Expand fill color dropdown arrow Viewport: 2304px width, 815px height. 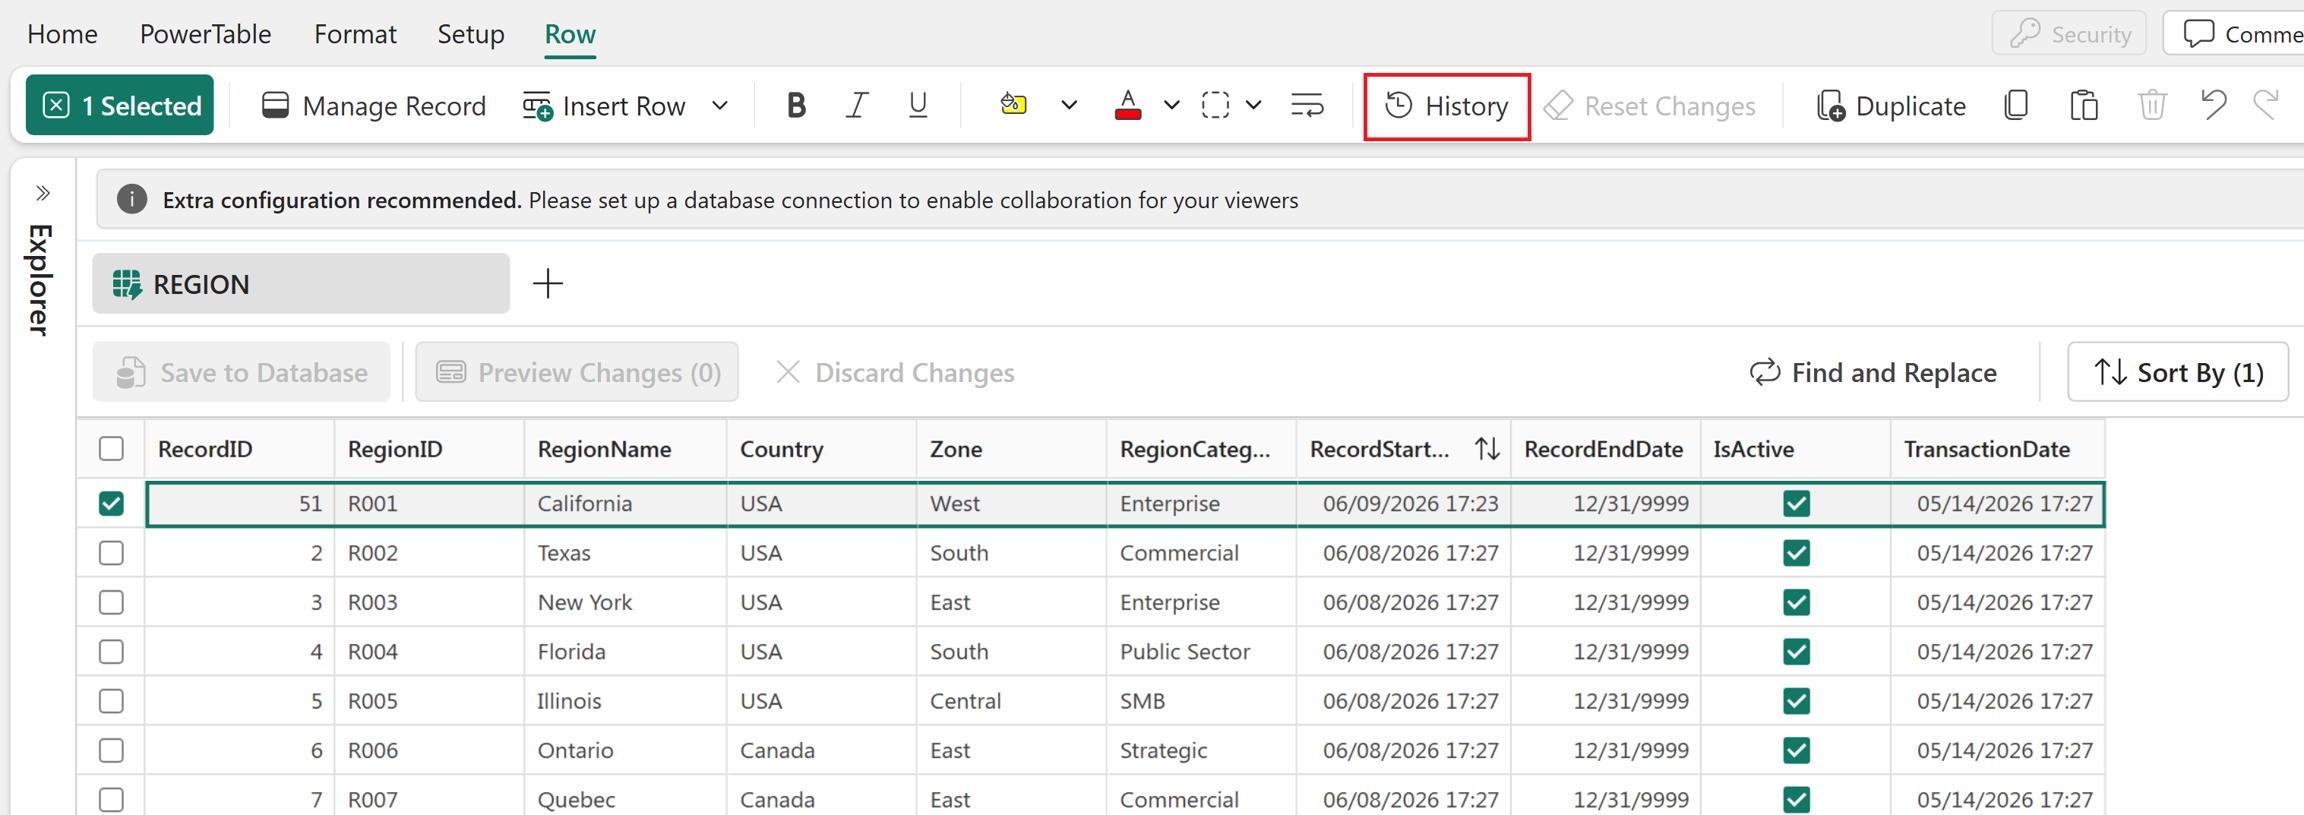tap(1069, 105)
